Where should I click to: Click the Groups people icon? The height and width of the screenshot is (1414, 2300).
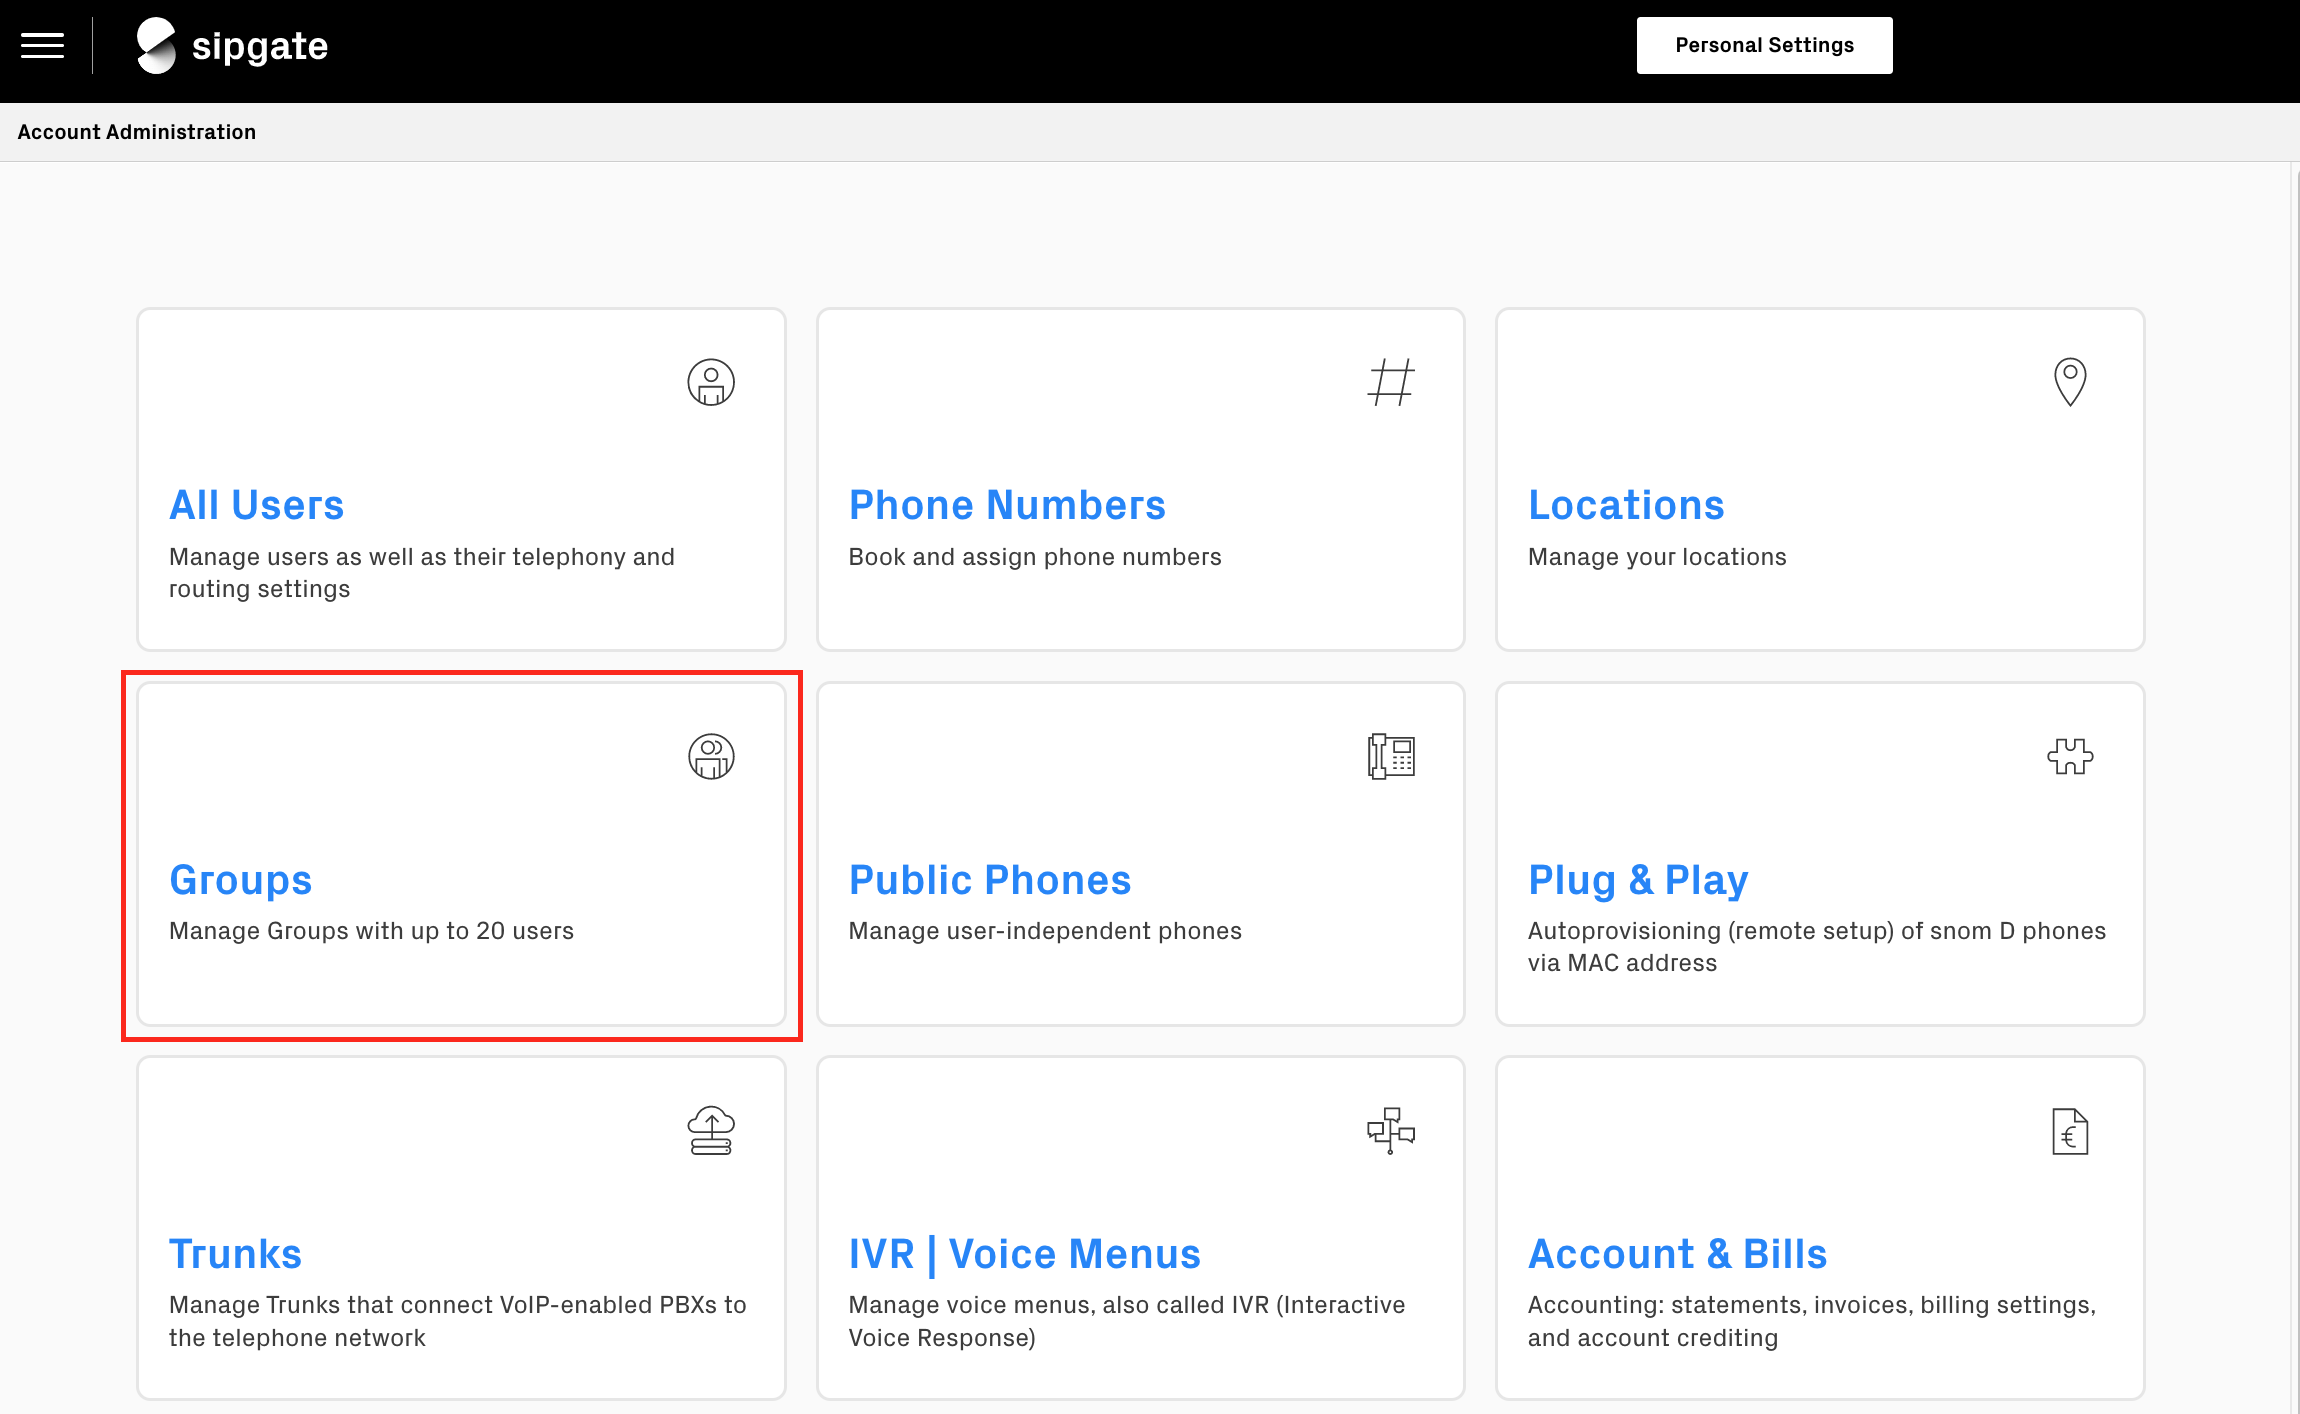(x=711, y=756)
